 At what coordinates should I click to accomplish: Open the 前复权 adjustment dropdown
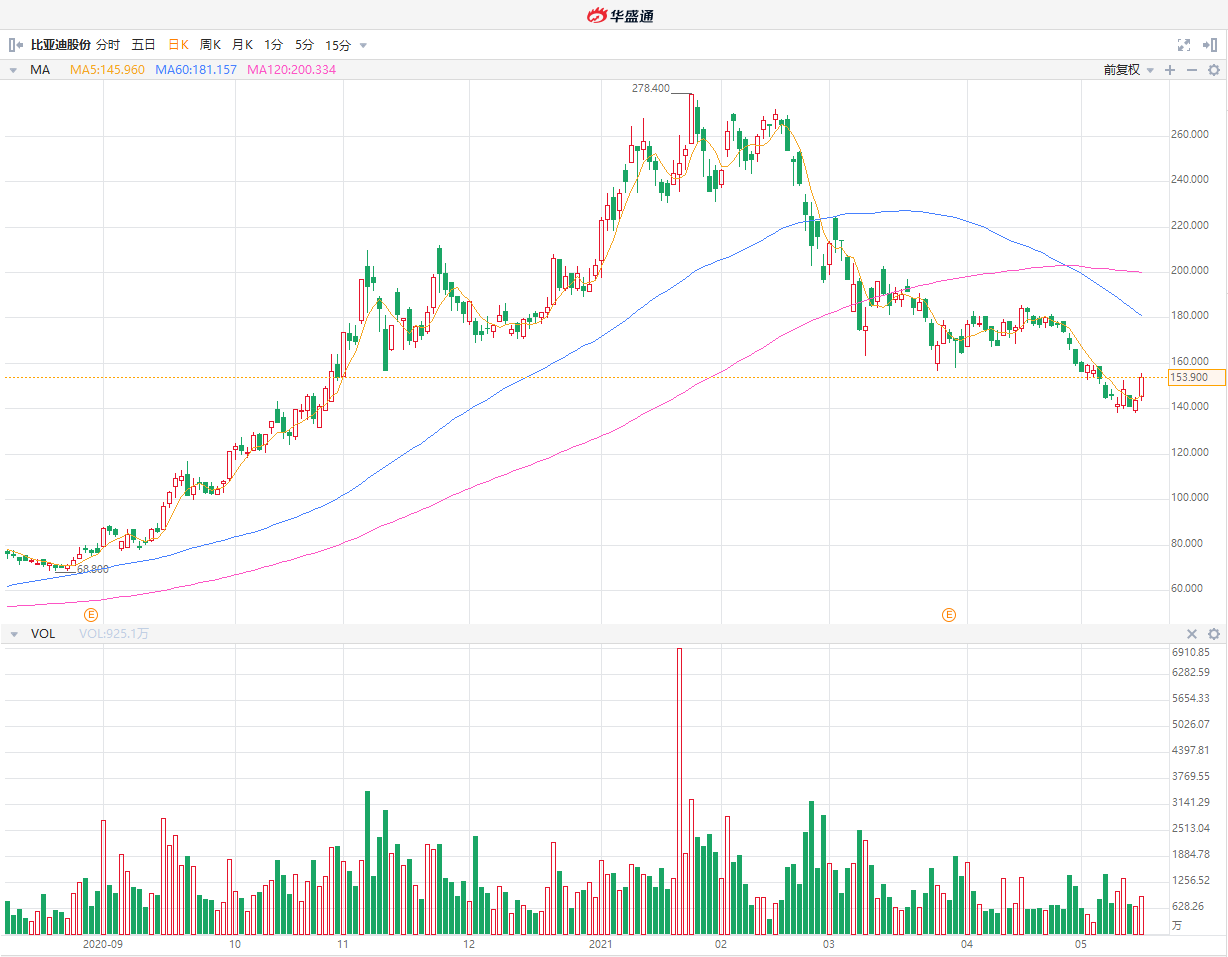[x=1128, y=70]
